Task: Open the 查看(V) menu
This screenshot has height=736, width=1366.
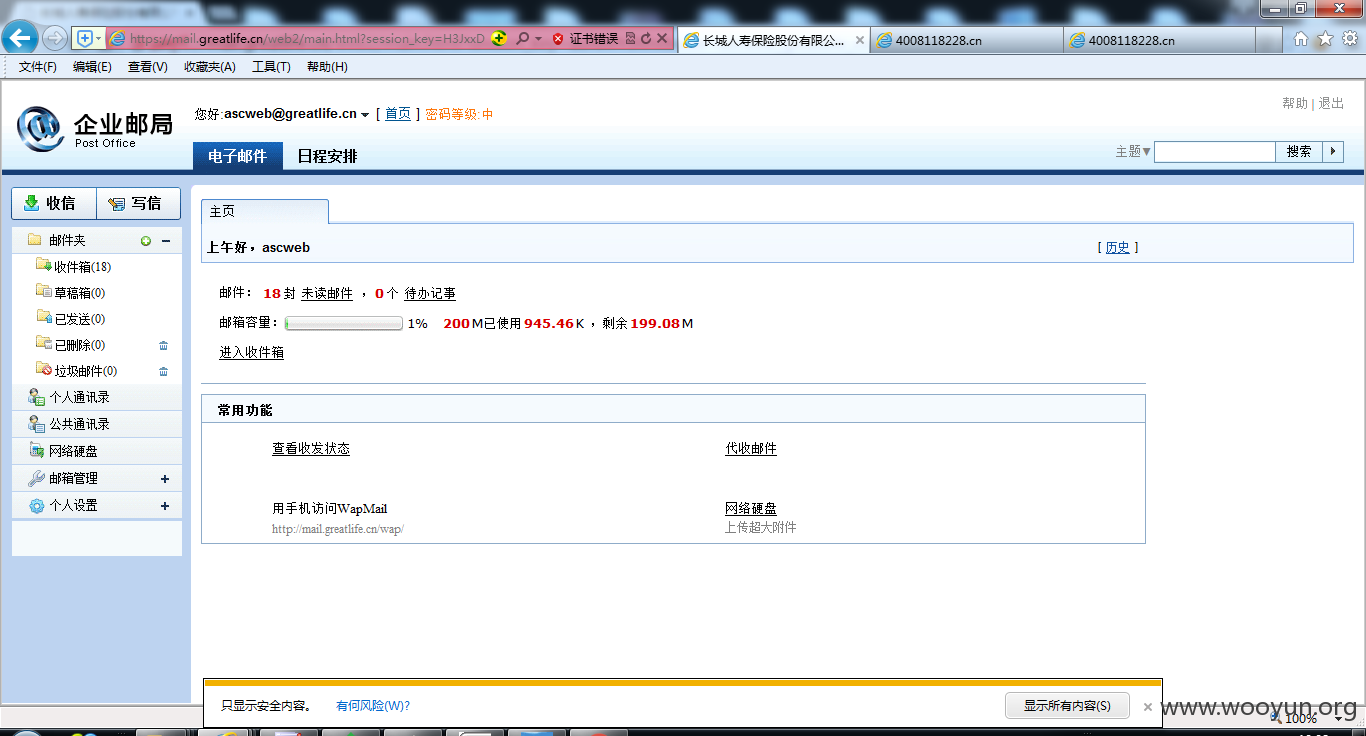Action: pyautogui.click(x=148, y=67)
